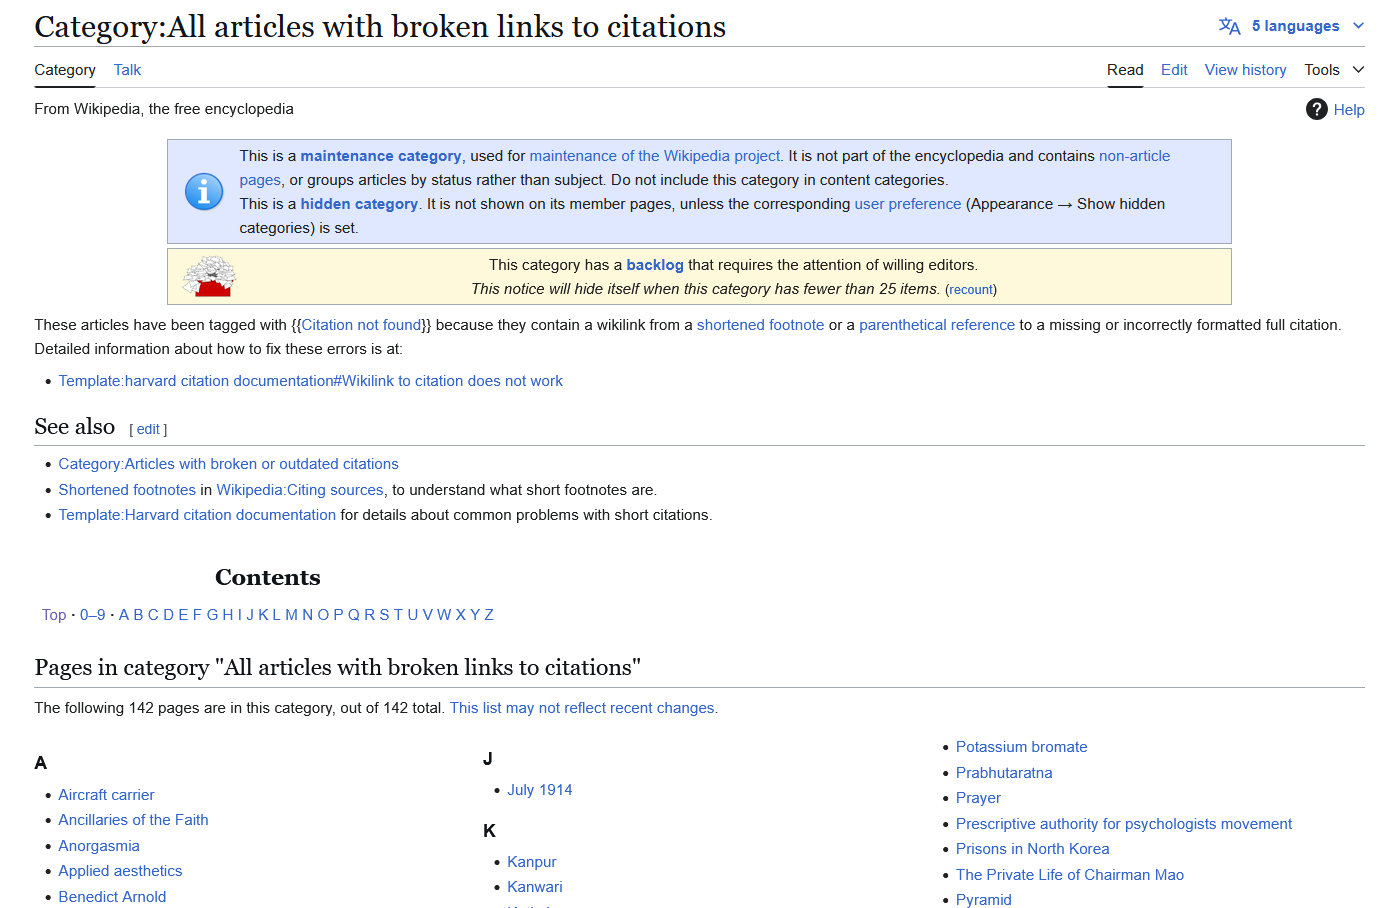Switch to the Talk tab

pyautogui.click(x=127, y=70)
